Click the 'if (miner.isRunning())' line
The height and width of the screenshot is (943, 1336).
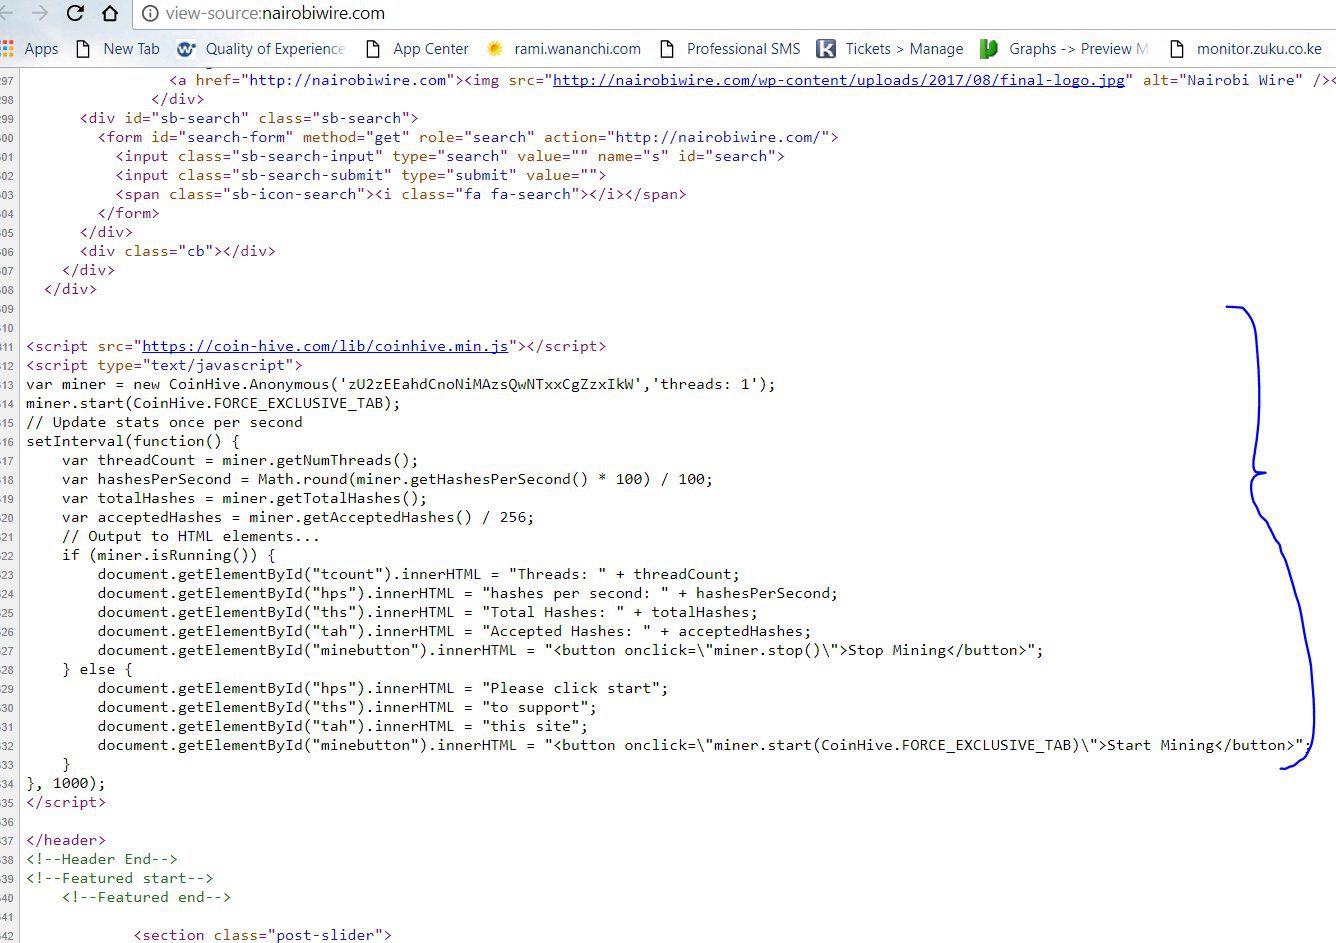(x=168, y=555)
